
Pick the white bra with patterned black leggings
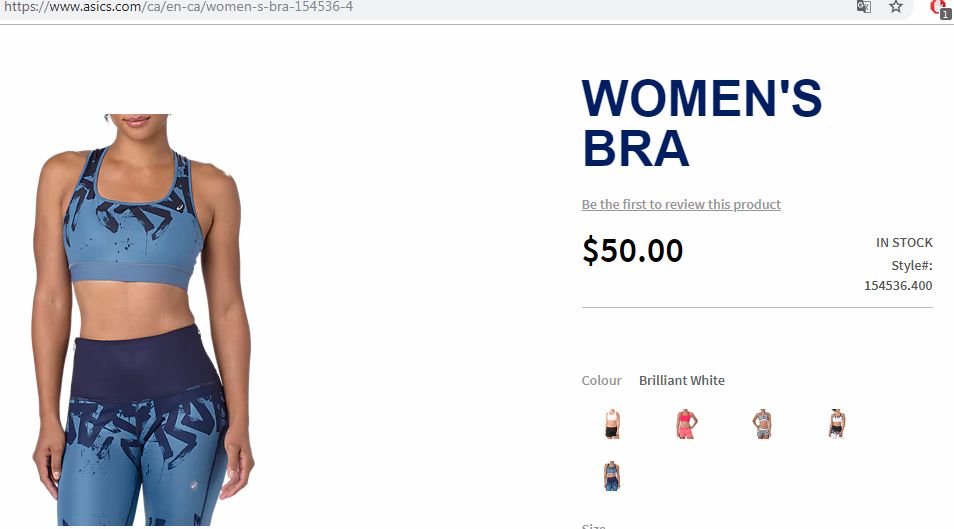(x=837, y=424)
